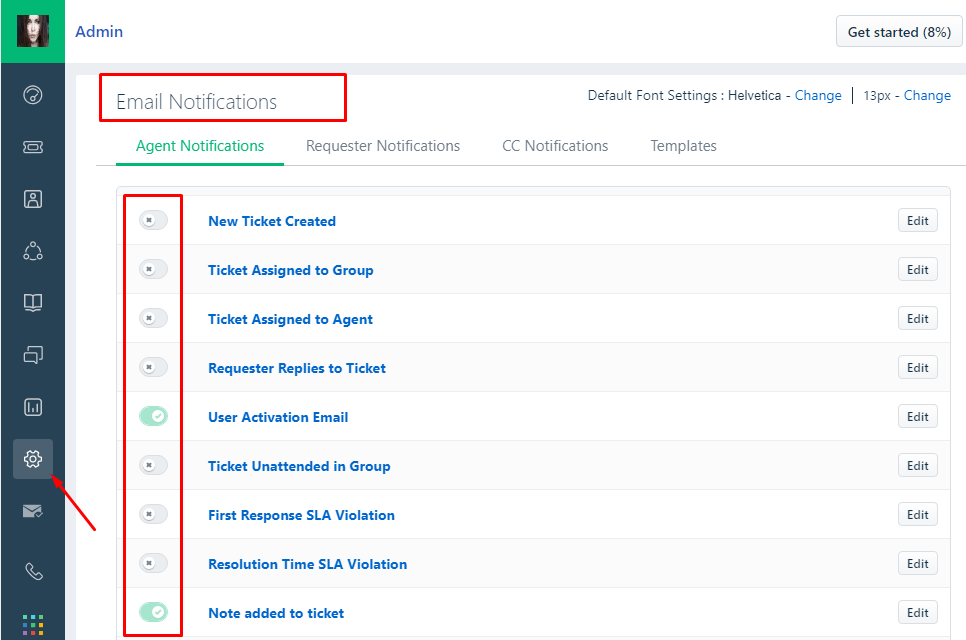Enable the Requester Replies to Ticket toggle
Screen dimensions: 966x640
coord(153,367)
